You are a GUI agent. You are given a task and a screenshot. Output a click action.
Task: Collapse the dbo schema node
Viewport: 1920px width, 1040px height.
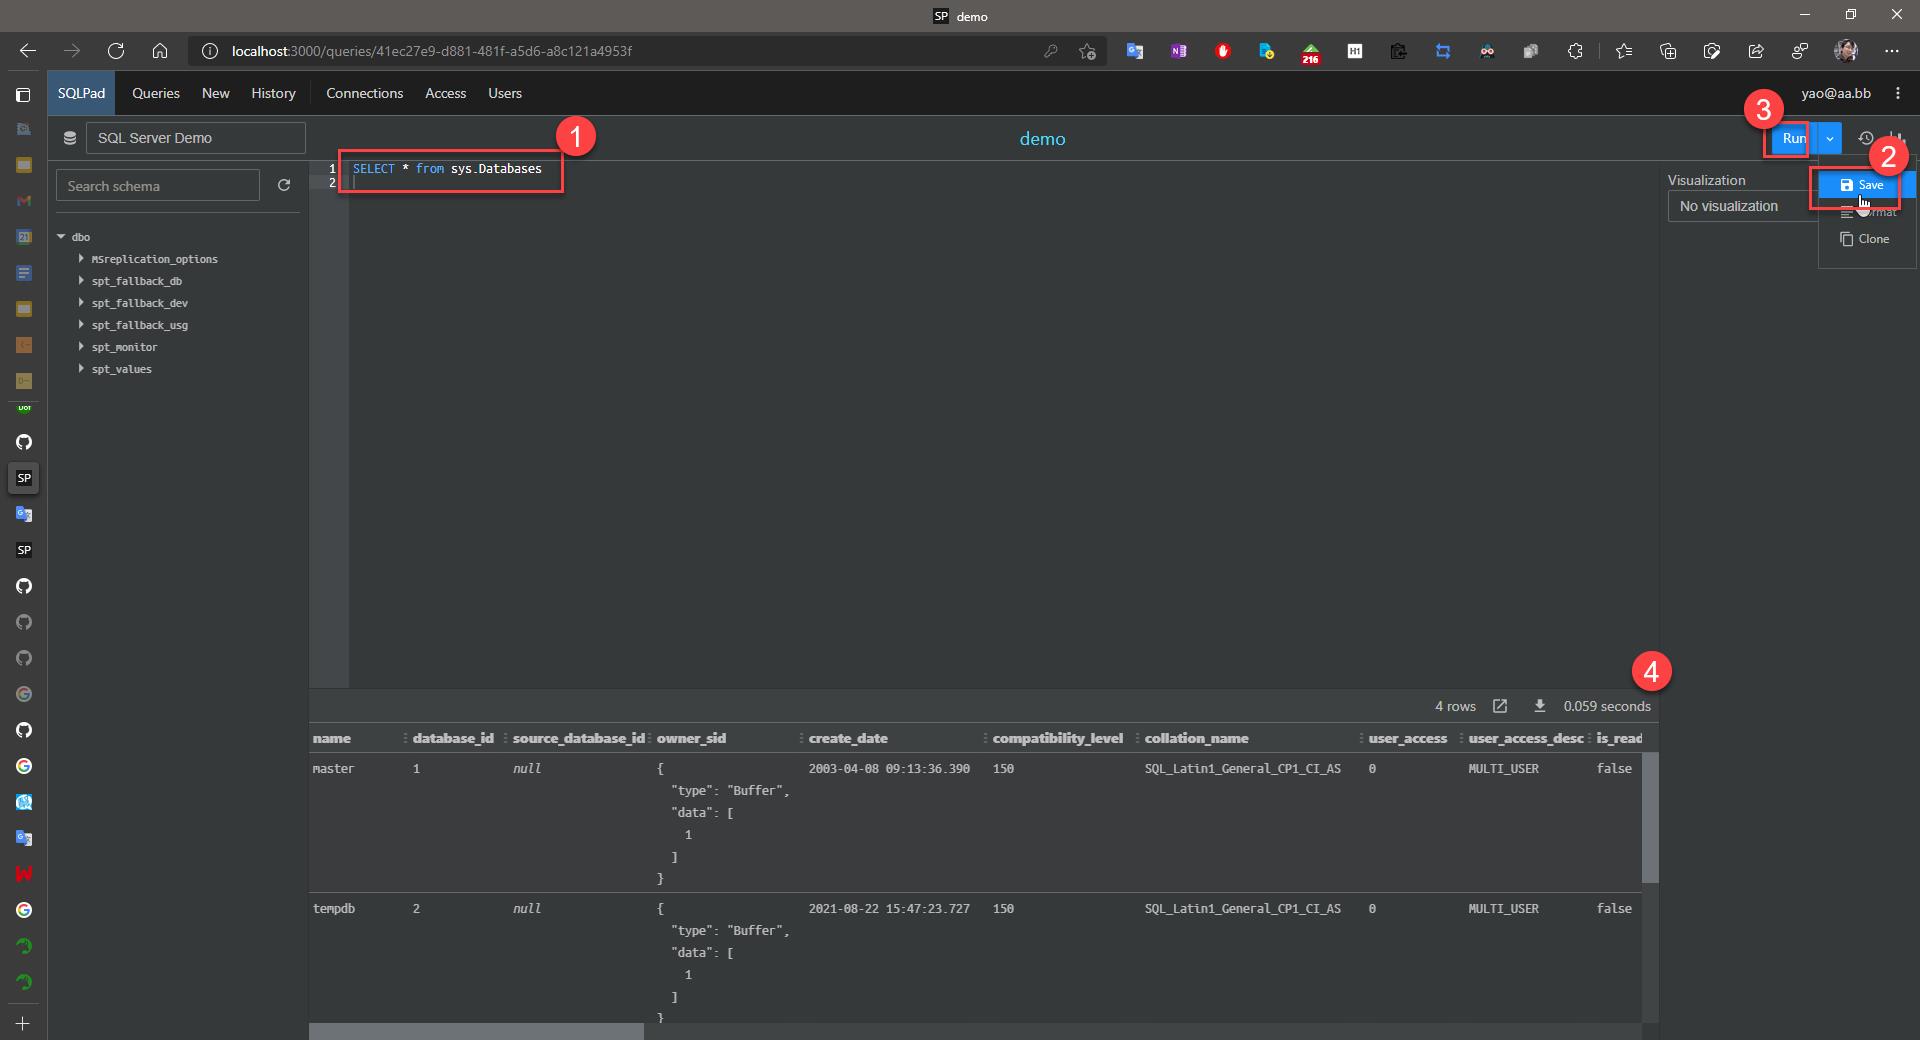[x=61, y=237]
